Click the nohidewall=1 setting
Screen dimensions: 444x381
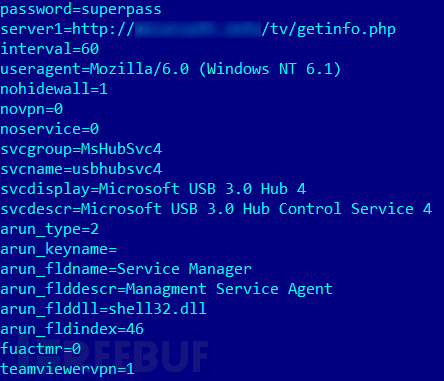pos(54,89)
